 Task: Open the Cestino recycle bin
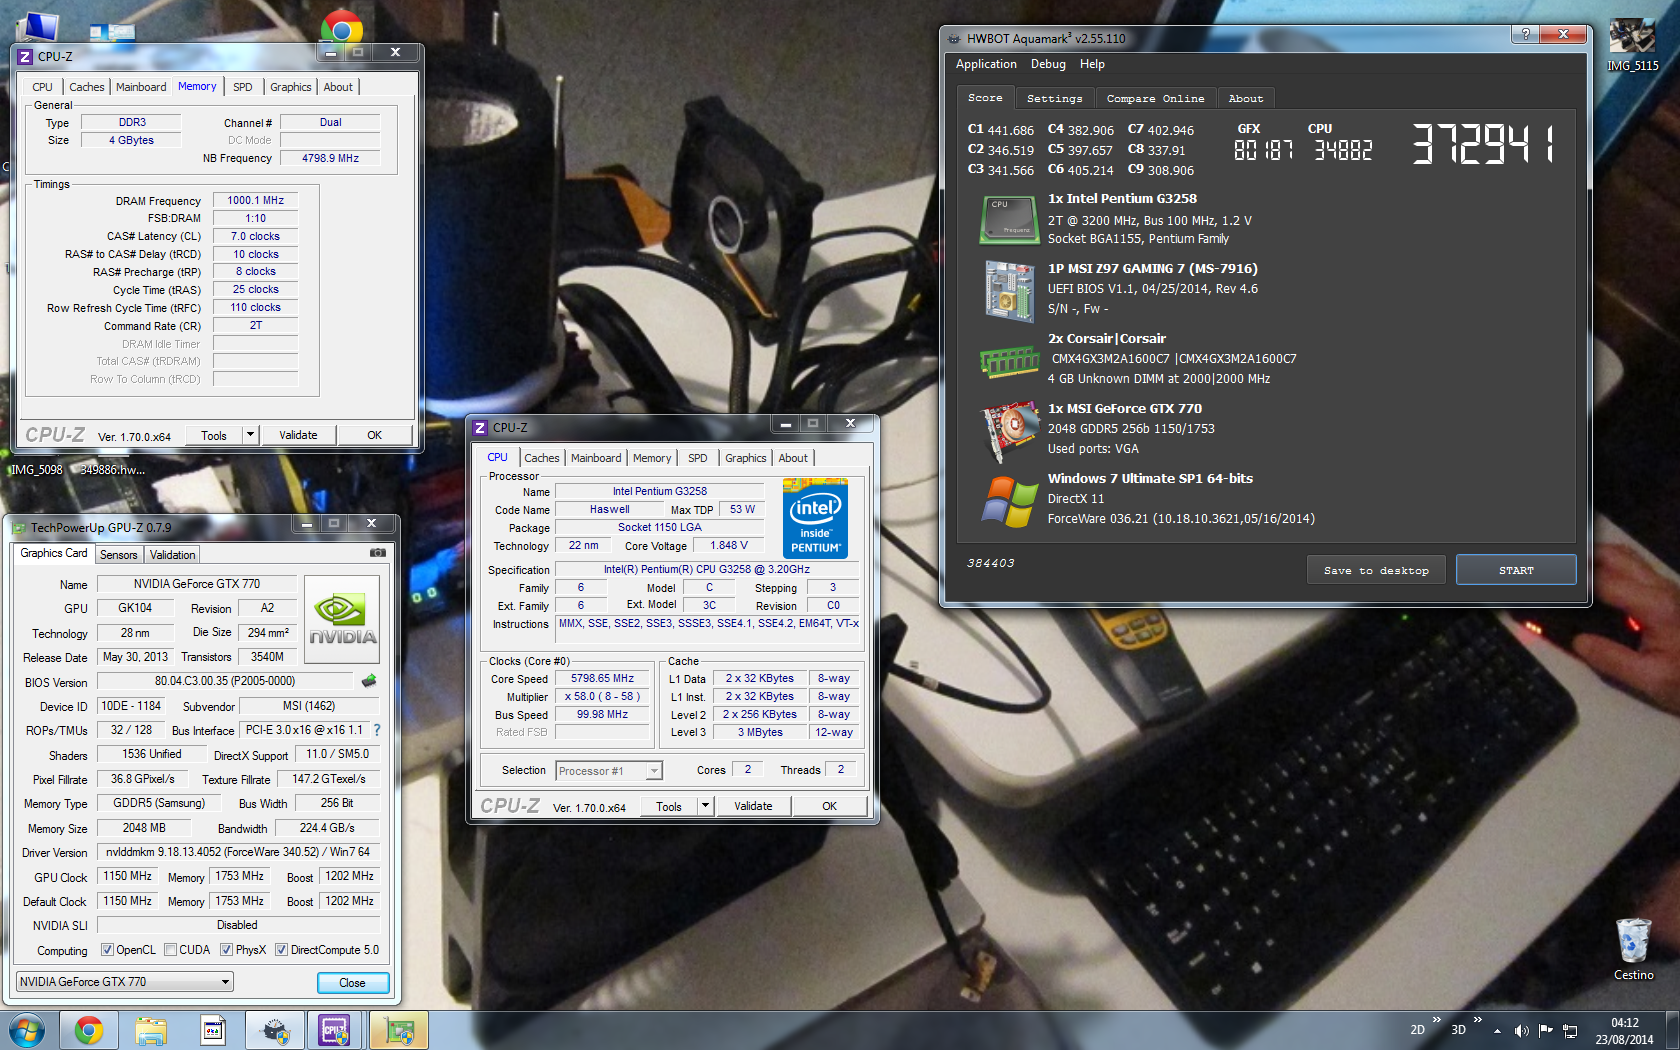click(x=1633, y=949)
